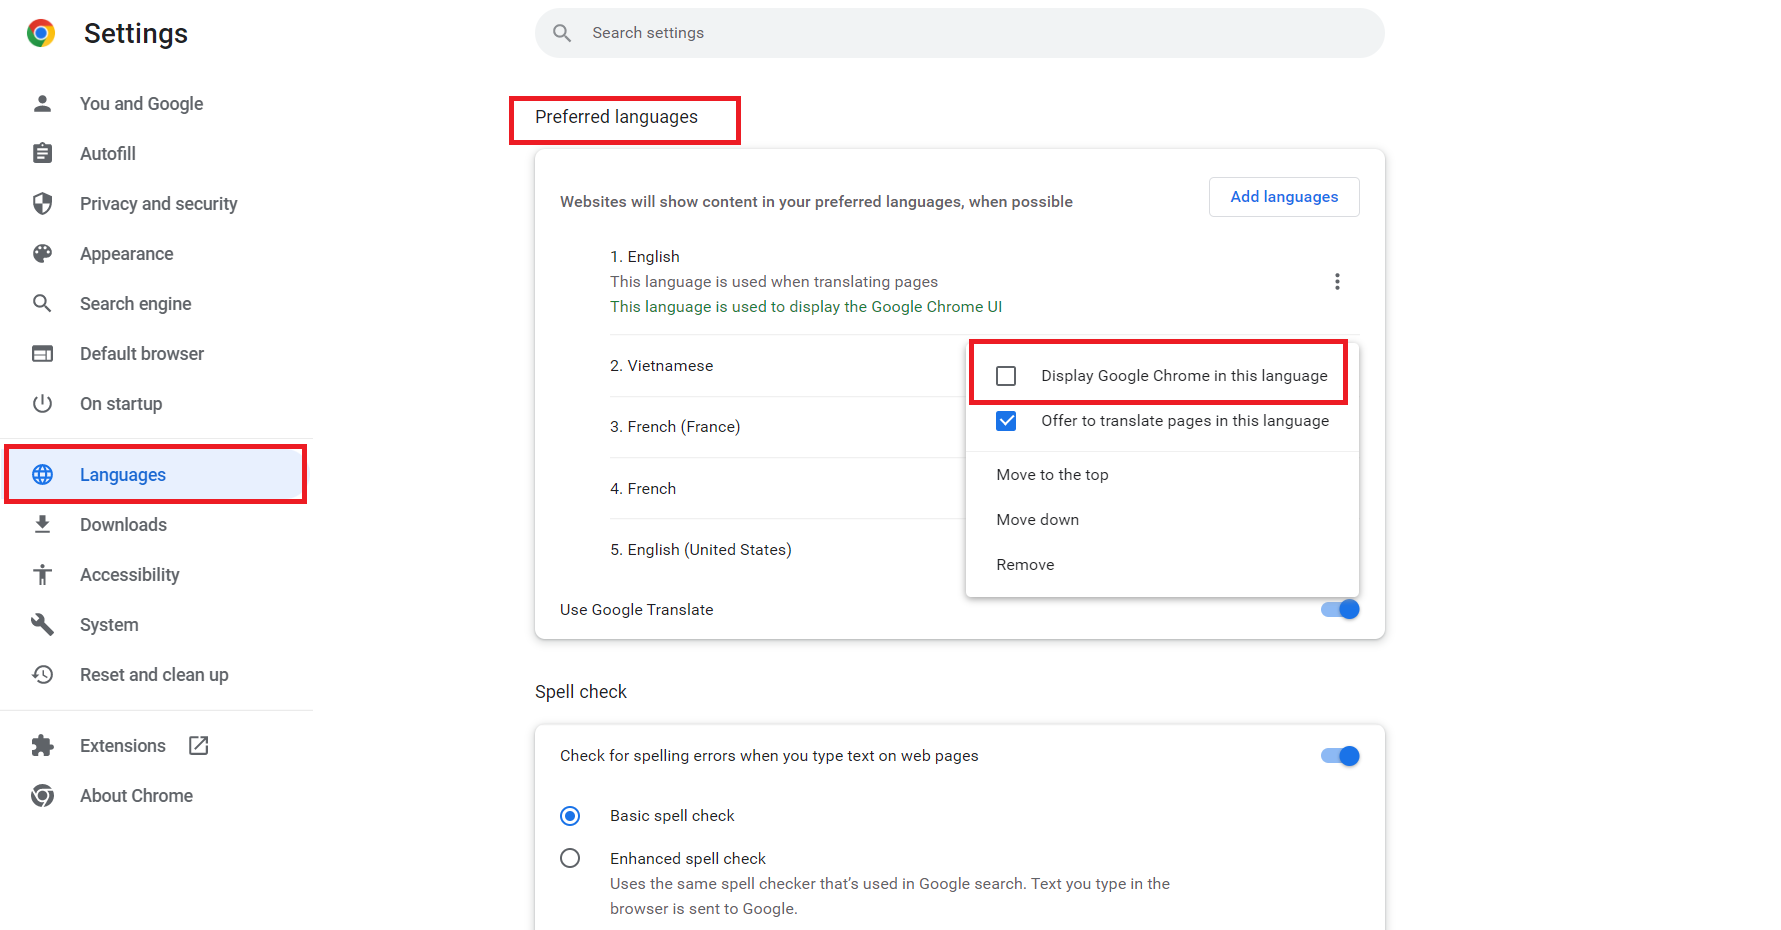
Task: Click the Extensions puzzle piece icon
Action: [x=42, y=745]
